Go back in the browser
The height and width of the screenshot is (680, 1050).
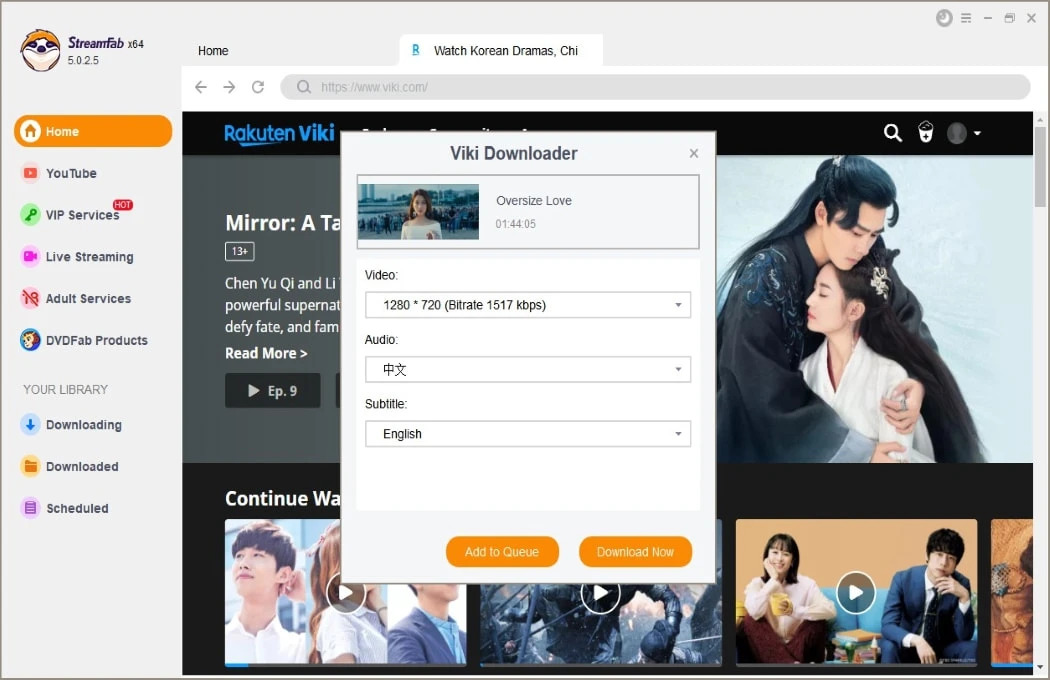[x=201, y=87]
